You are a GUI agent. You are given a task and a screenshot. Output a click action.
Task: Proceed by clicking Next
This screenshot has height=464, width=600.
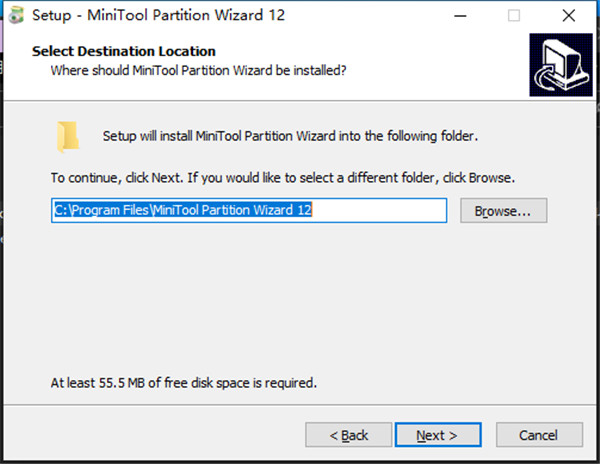[437, 435]
